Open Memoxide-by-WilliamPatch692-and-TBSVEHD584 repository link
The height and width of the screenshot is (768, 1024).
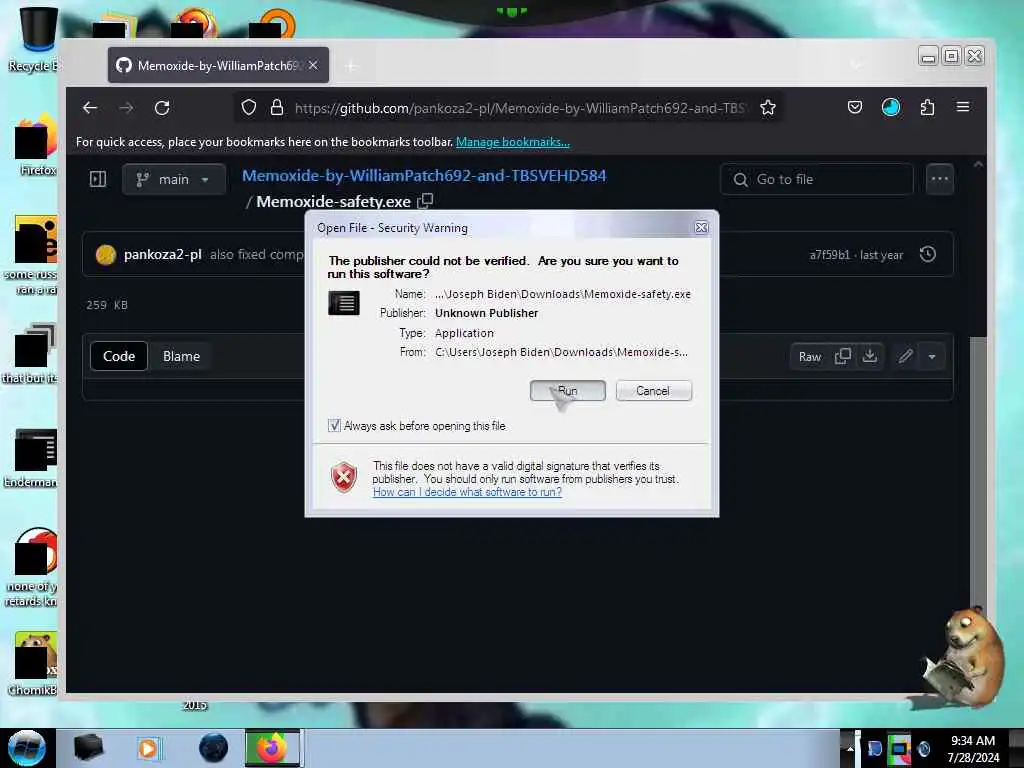coord(424,176)
